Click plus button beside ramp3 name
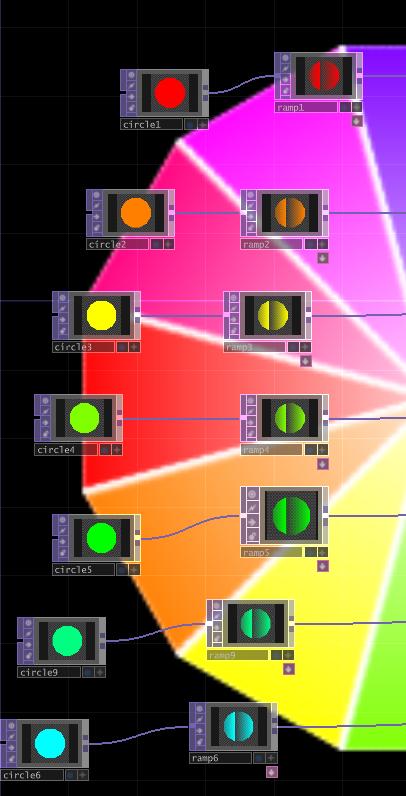This screenshot has height=796, width=406. pyautogui.click(x=305, y=347)
